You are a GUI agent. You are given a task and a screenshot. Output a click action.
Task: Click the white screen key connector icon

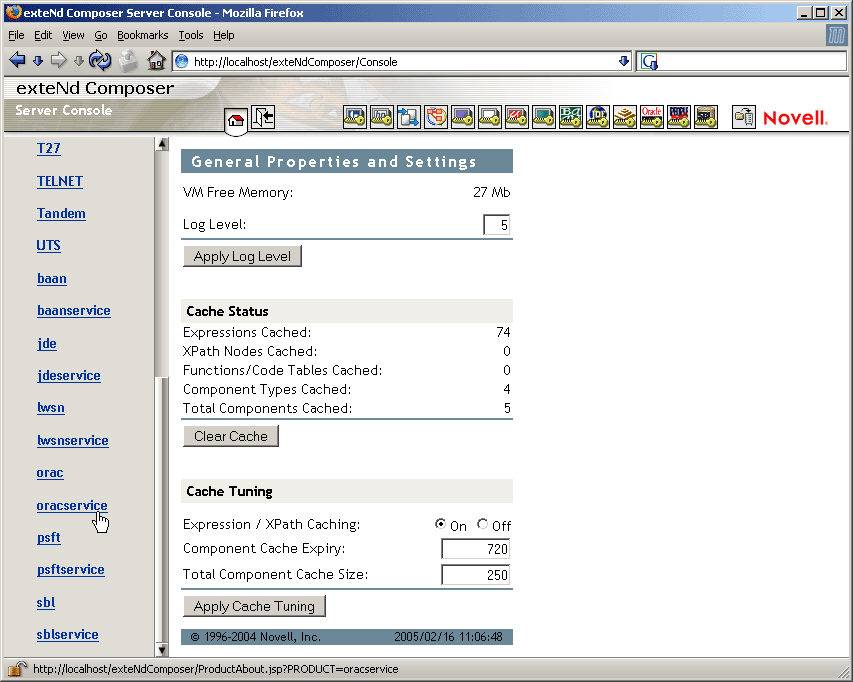(490, 117)
